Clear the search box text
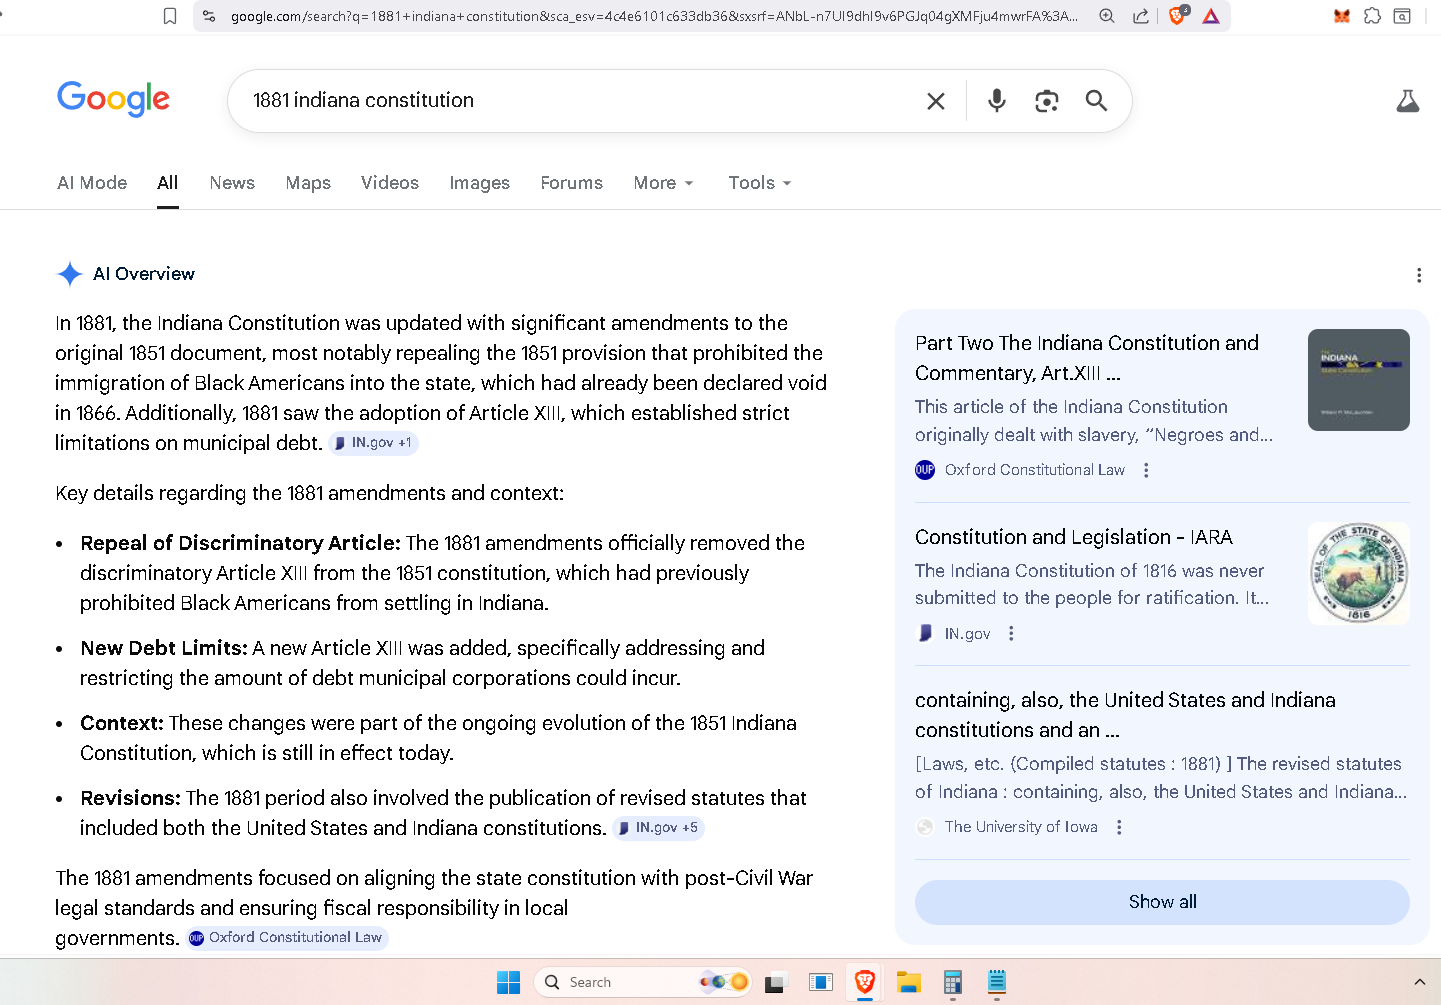Viewport: 1441px width, 1005px height. pyautogui.click(x=935, y=101)
